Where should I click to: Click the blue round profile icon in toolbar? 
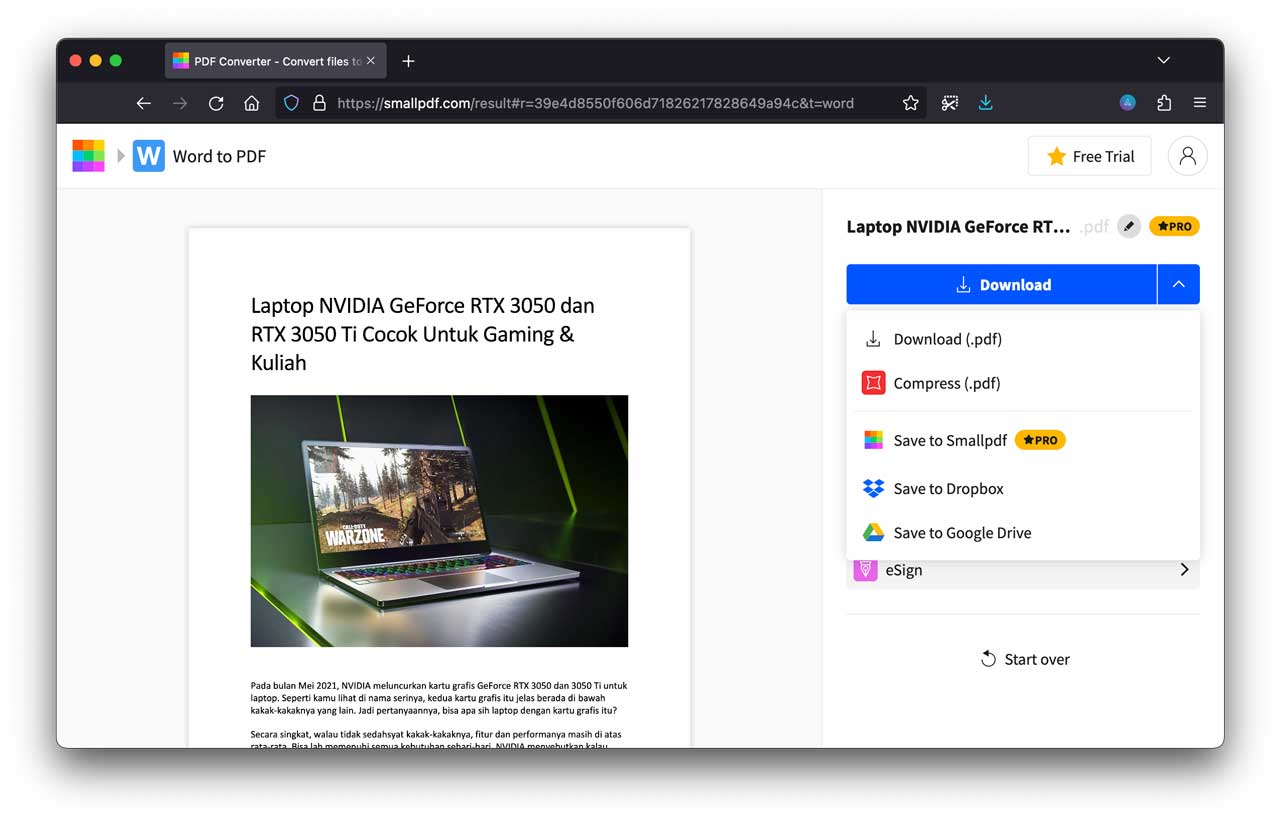[1128, 103]
